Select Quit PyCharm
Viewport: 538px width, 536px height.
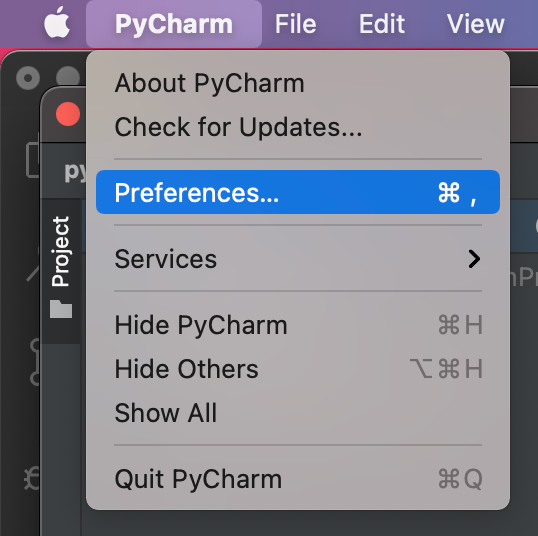(x=298, y=479)
